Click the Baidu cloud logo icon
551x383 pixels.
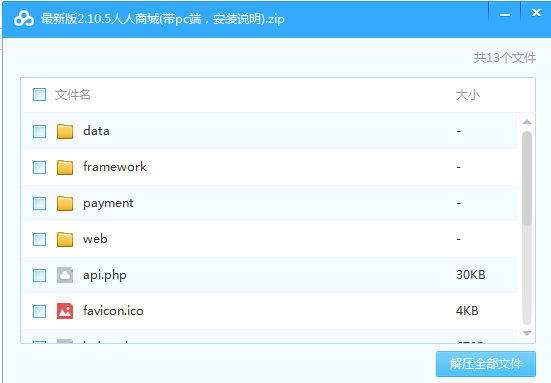pos(24,19)
